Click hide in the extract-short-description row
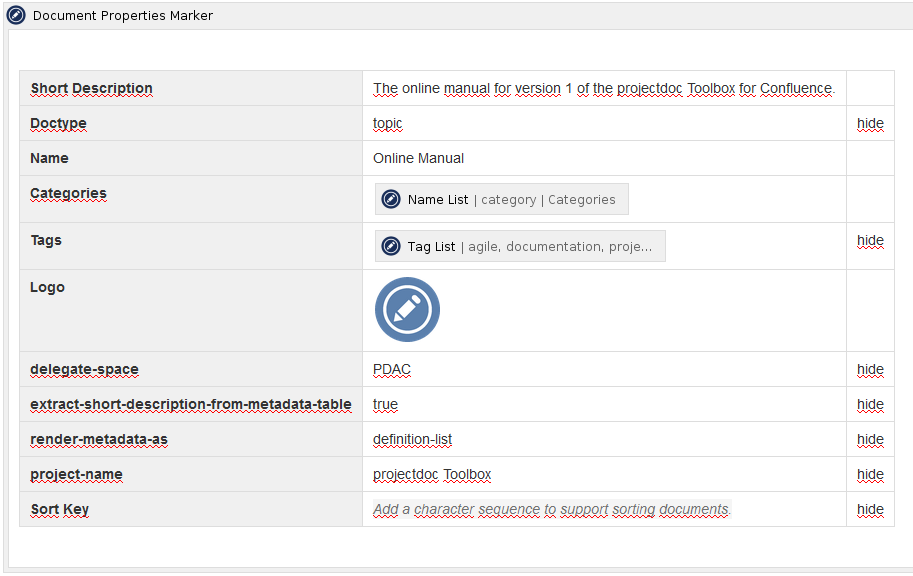913x576 pixels. pyautogui.click(x=870, y=405)
